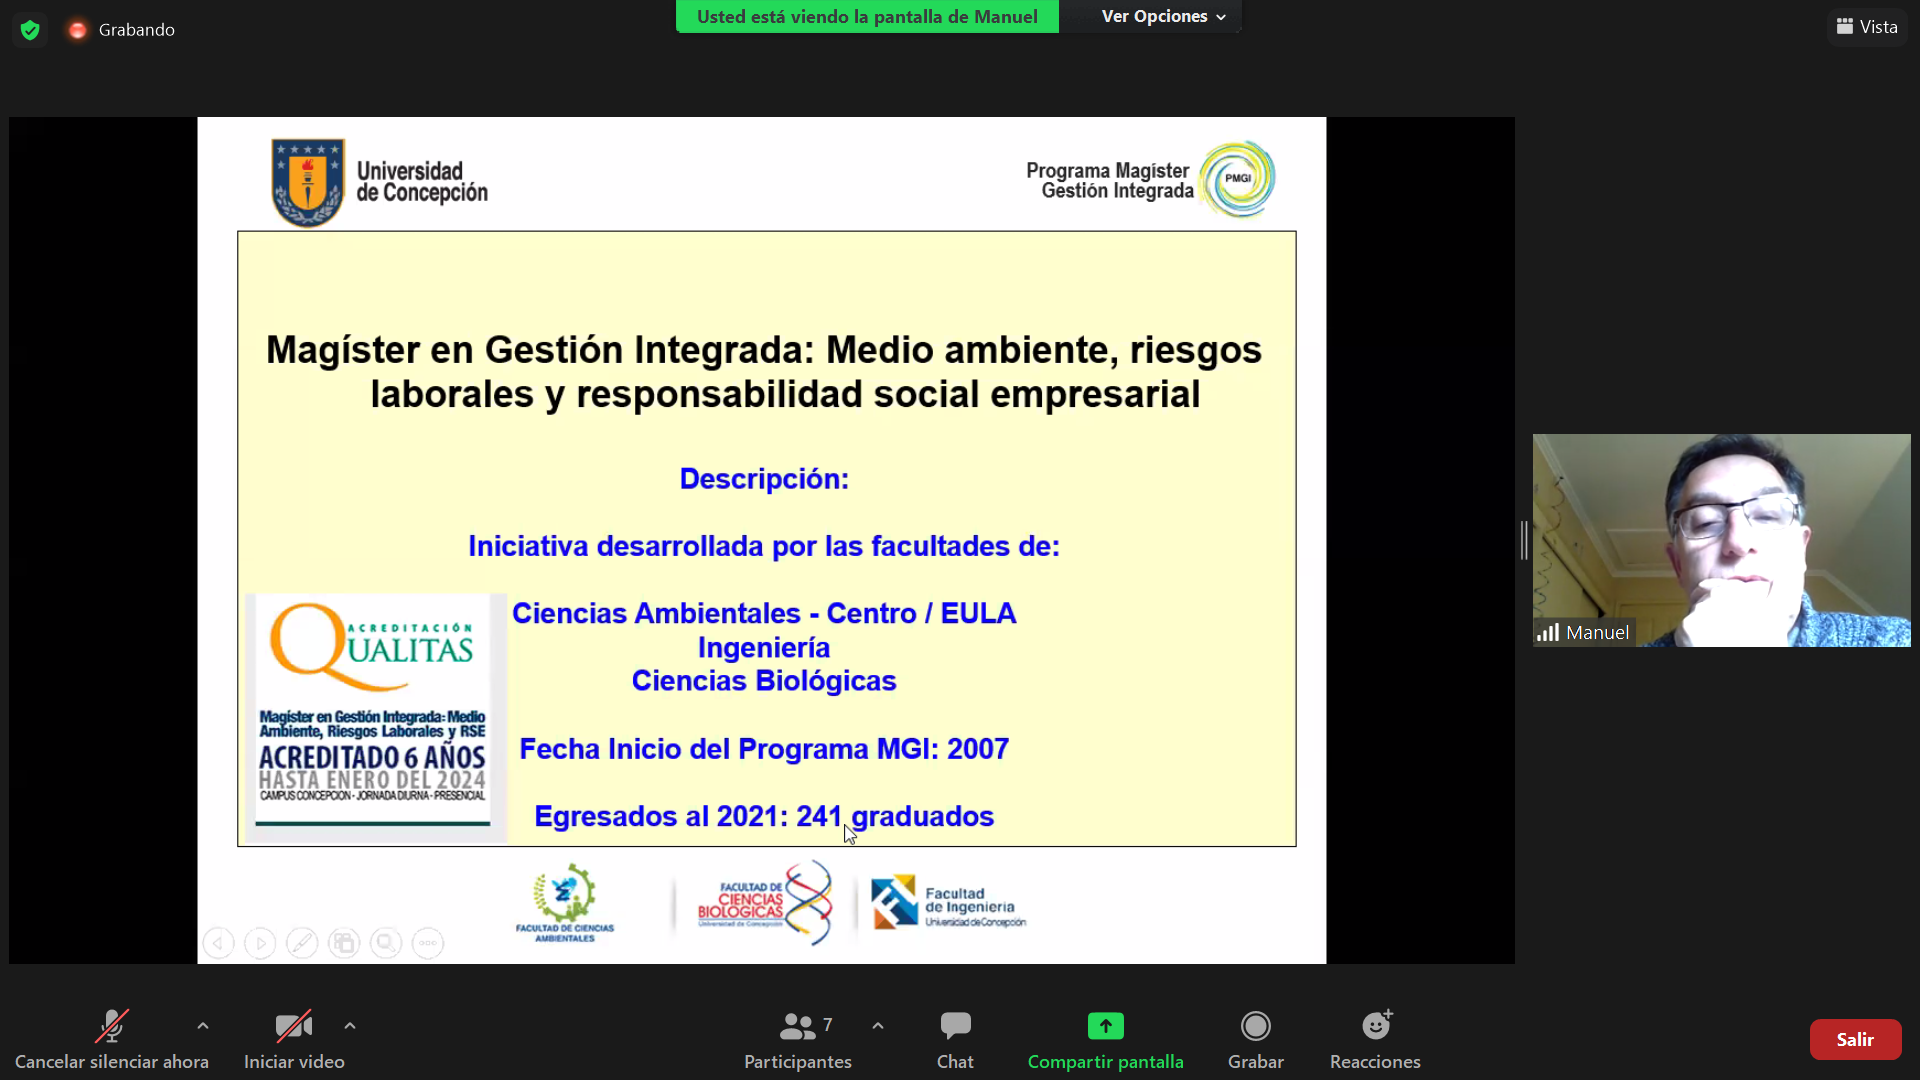Click Qualitas accreditation image
1920x1080 pixels.
(x=376, y=718)
